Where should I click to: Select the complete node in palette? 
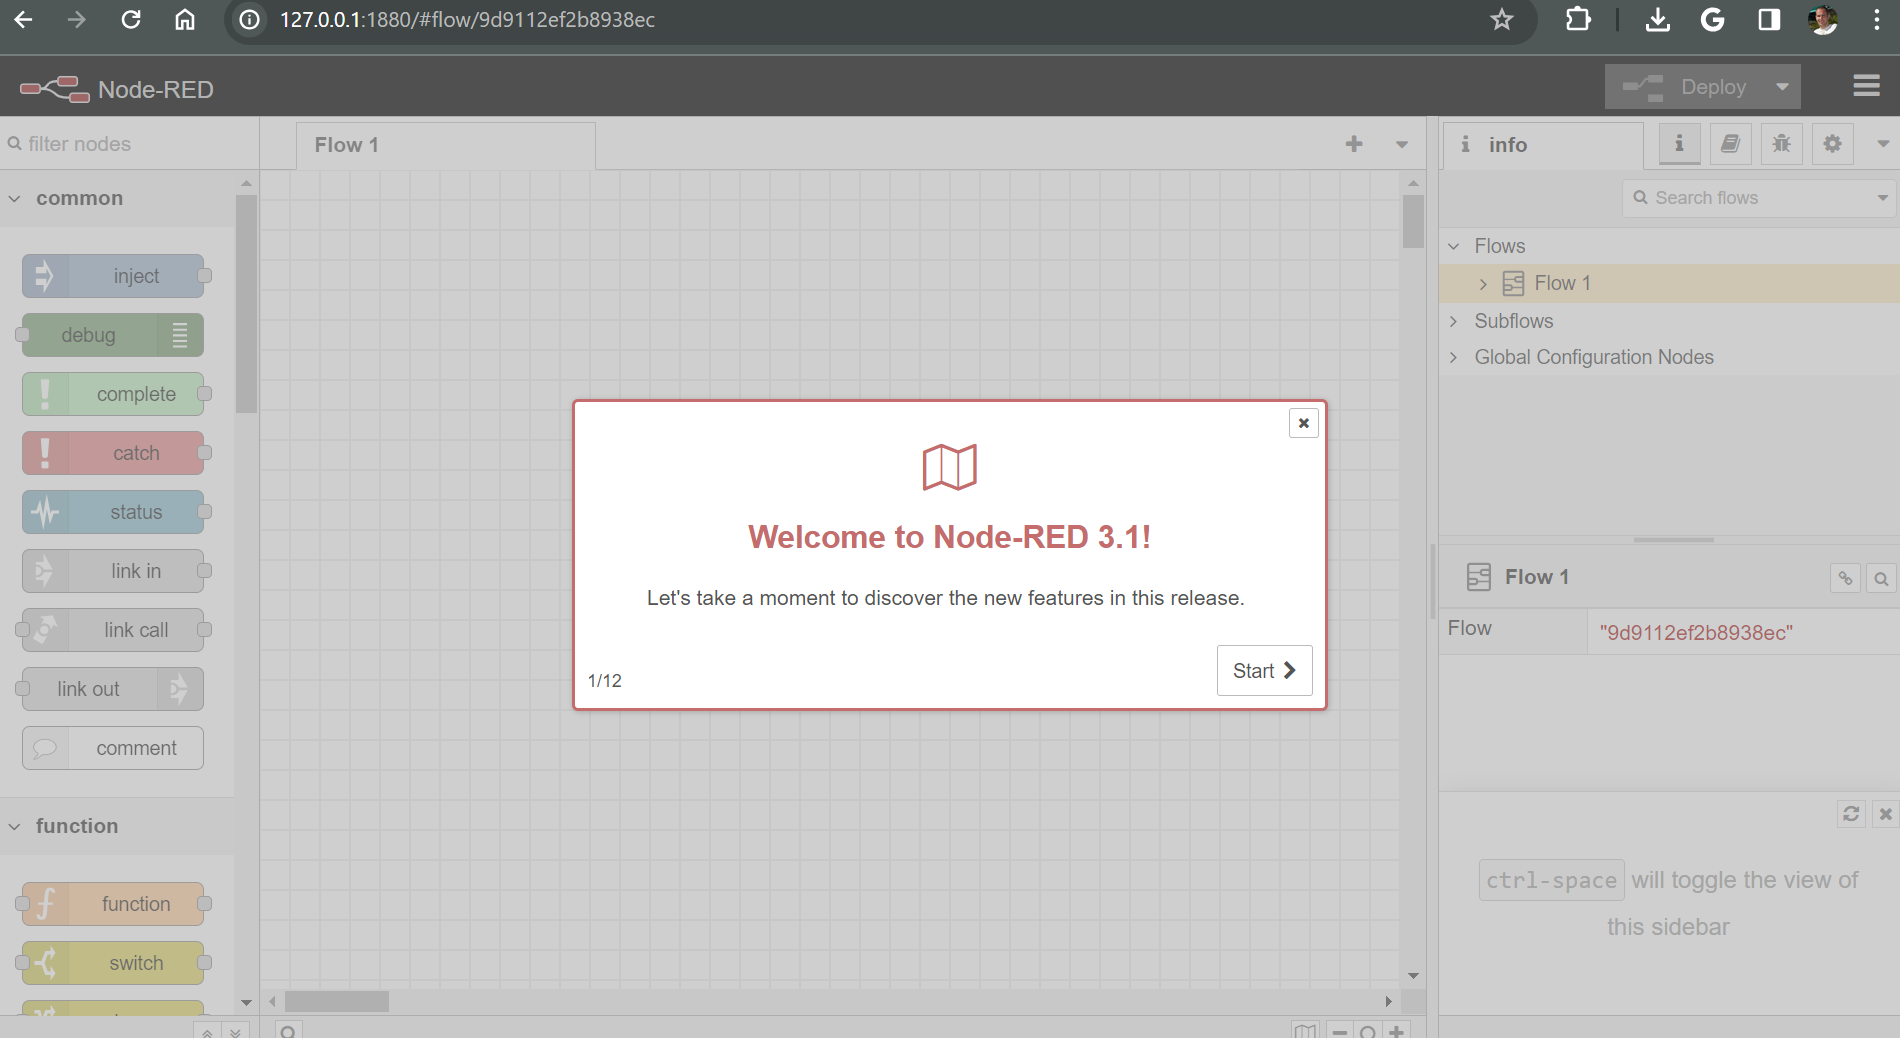coord(113,394)
